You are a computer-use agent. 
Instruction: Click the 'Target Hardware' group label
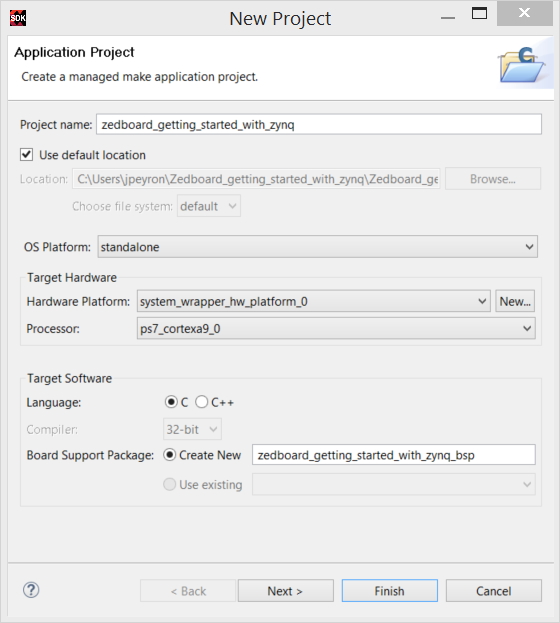pyautogui.click(x=72, y=277)
